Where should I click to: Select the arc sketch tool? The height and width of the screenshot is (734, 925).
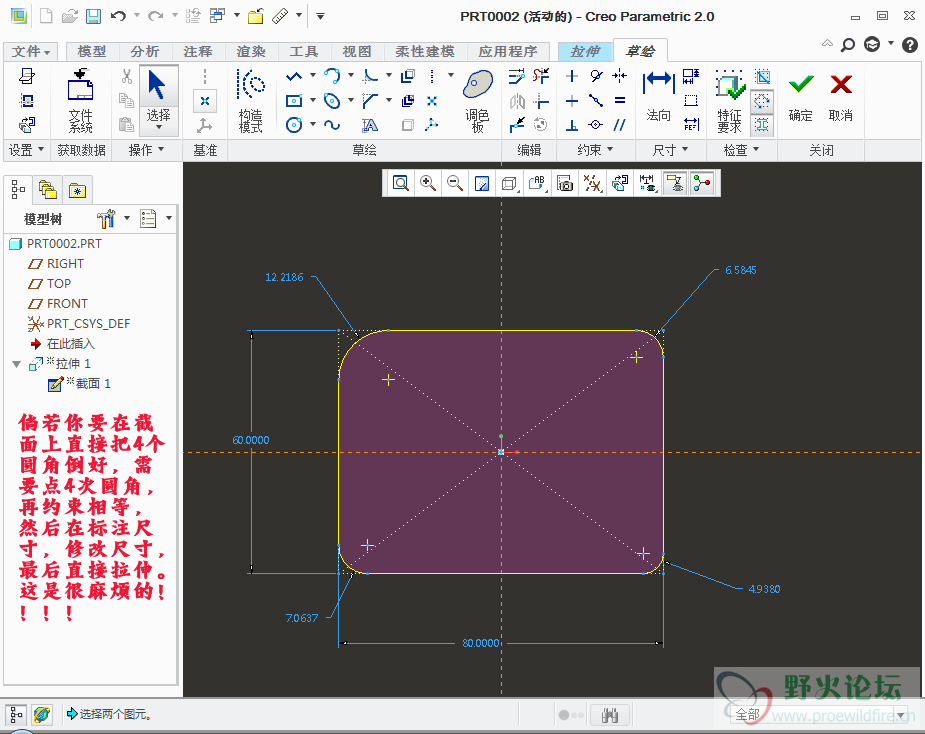coord(332,76)
